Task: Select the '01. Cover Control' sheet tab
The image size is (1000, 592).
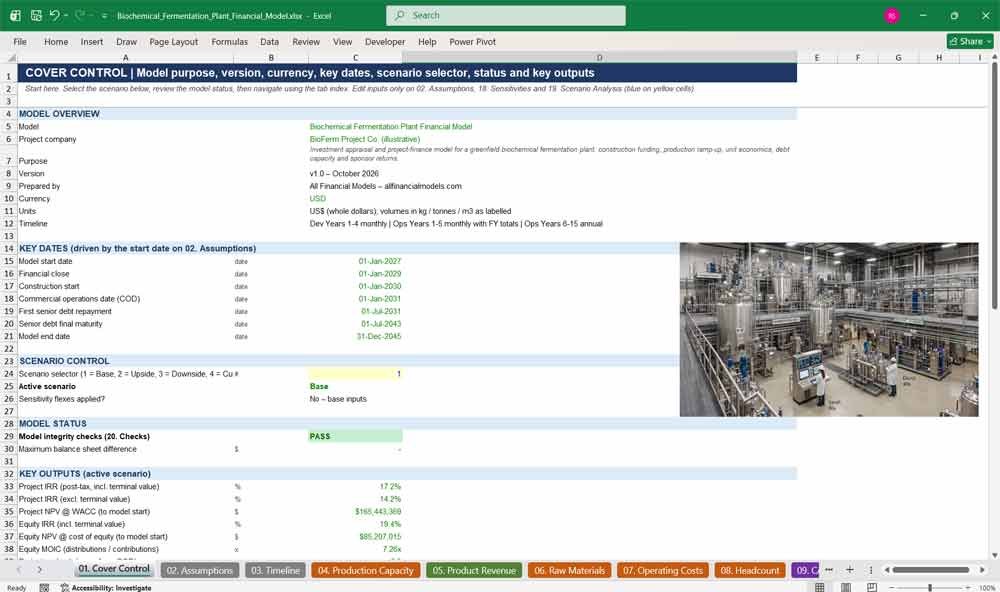Action: coord(114,568)
